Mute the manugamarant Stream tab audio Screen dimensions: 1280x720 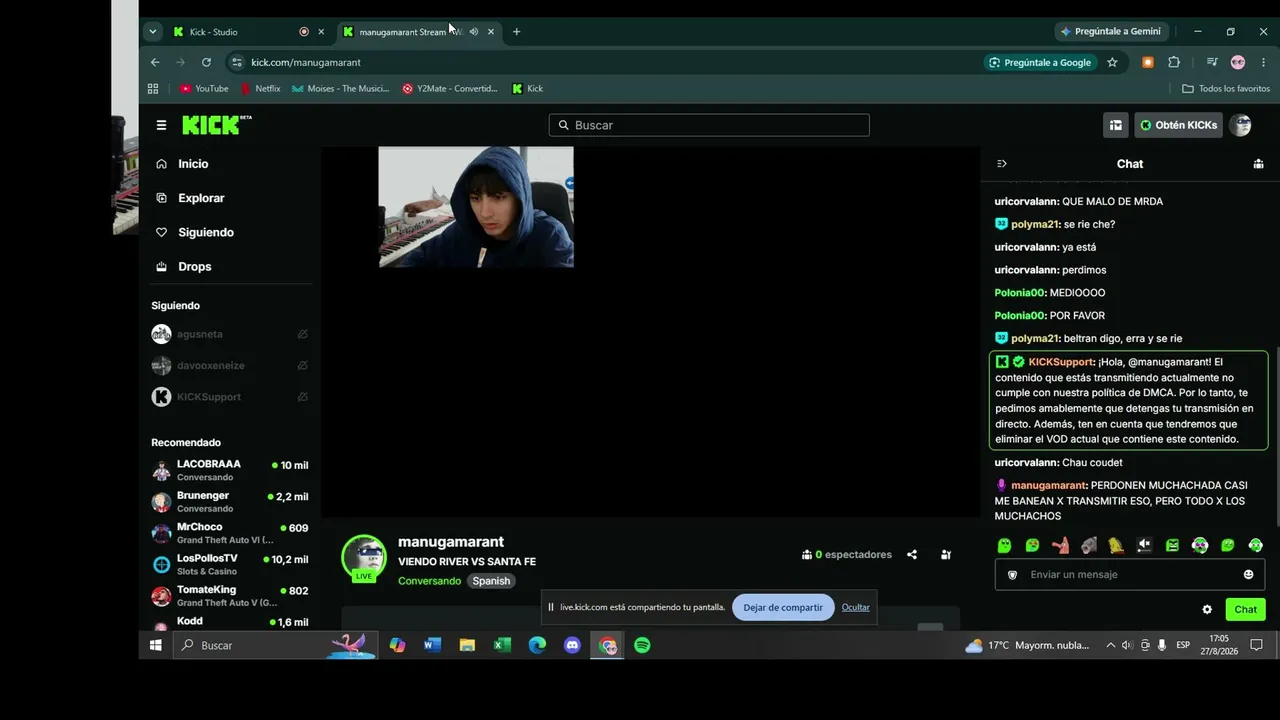[x=474, y=32]
